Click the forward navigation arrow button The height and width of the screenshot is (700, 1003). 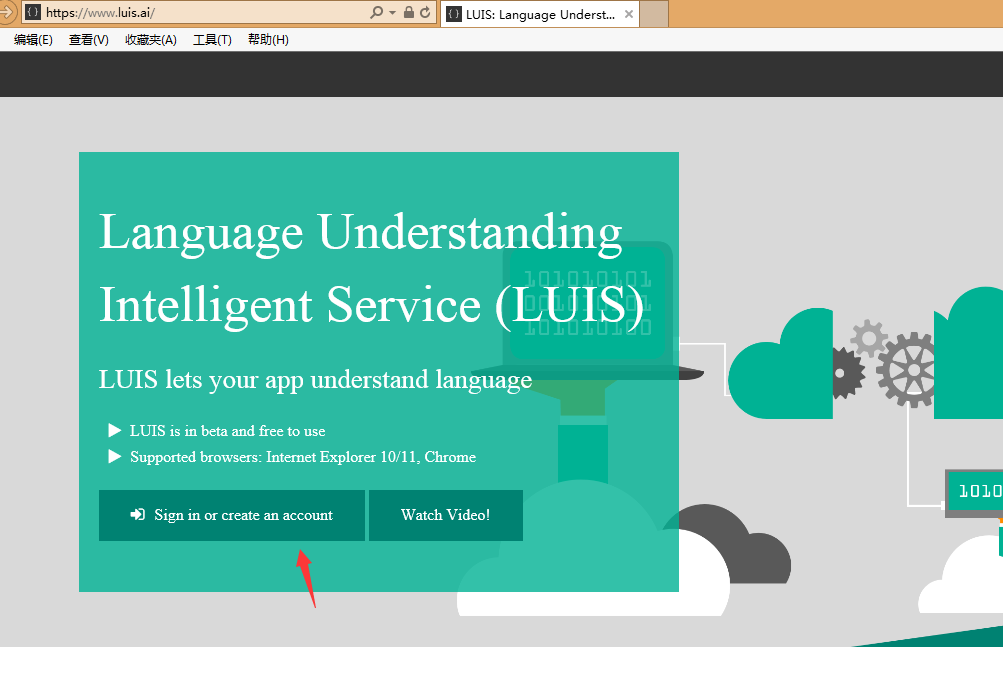tap(6, 12)
